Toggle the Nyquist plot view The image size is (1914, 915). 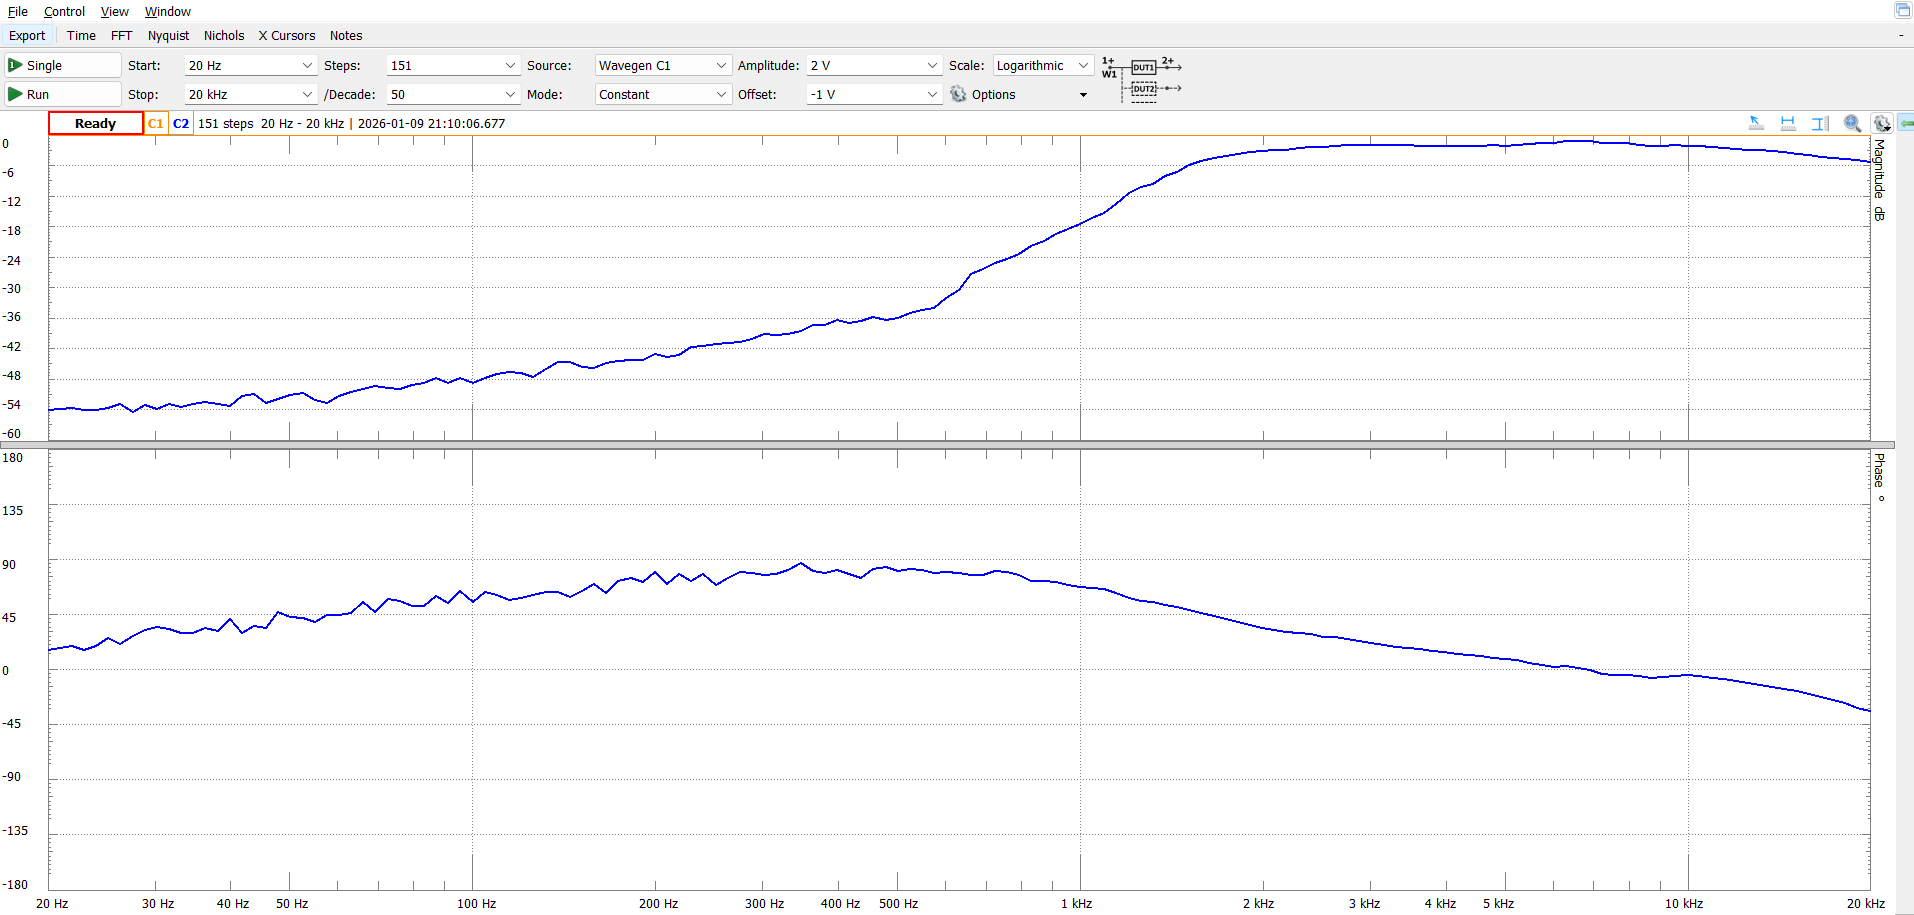click(x=168, y=36)
